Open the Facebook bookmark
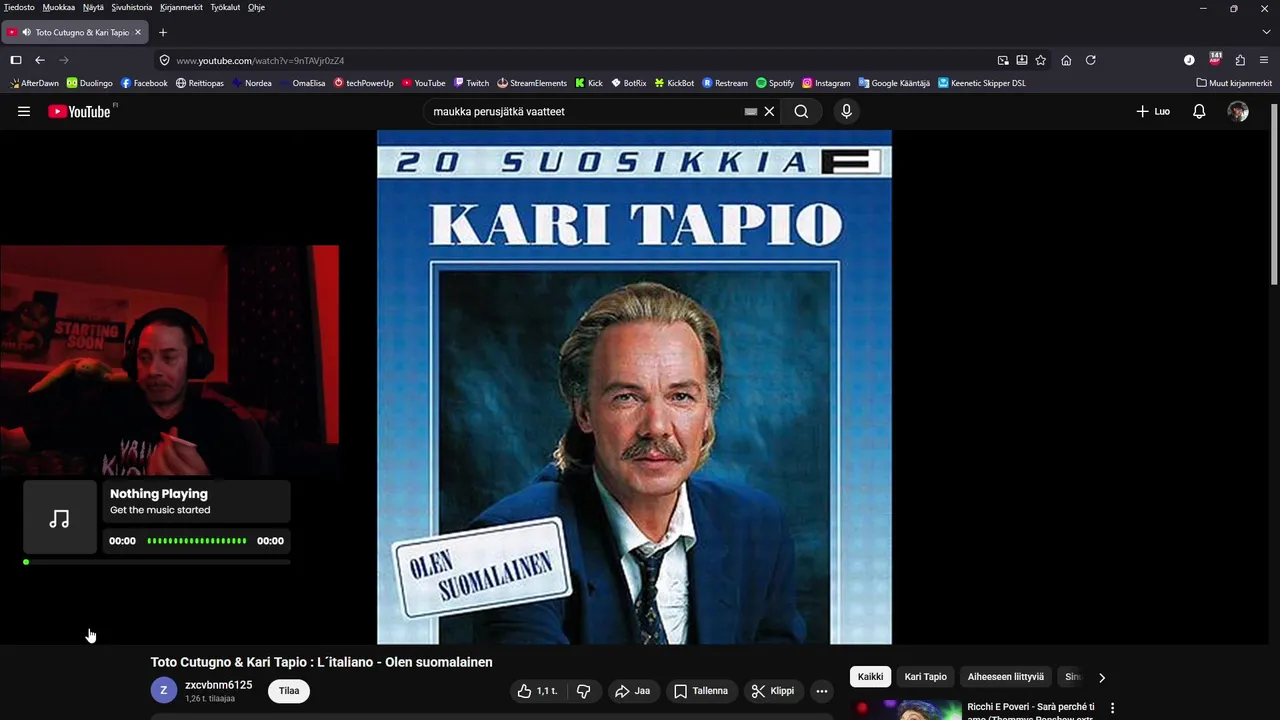Image resolution: width=1280 pixels, height=720 pixels. tap(144, 83)
